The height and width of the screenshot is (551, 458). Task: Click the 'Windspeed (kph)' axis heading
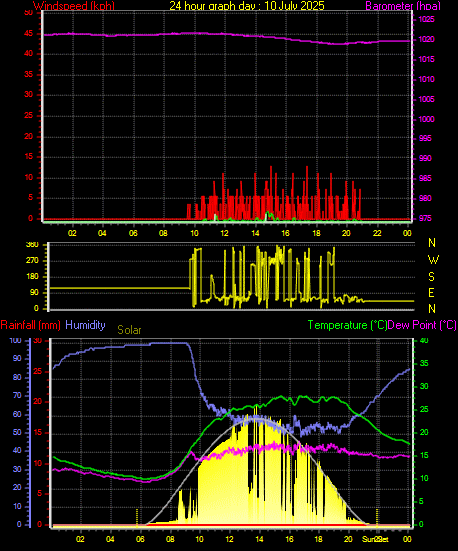point(74,6)
